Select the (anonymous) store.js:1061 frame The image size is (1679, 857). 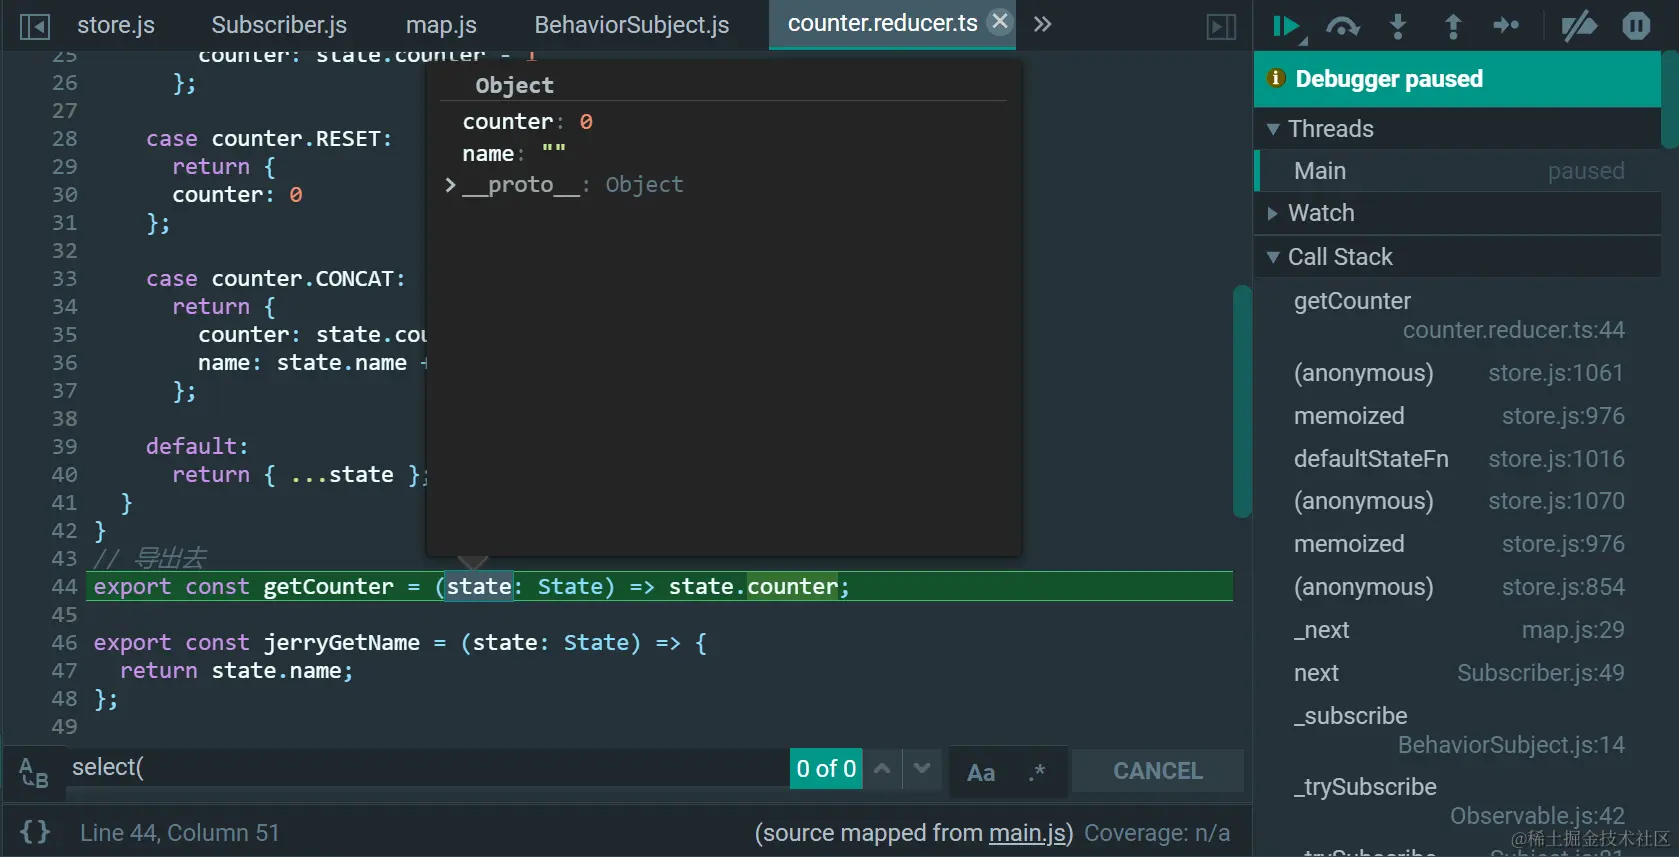(1458, 373)
